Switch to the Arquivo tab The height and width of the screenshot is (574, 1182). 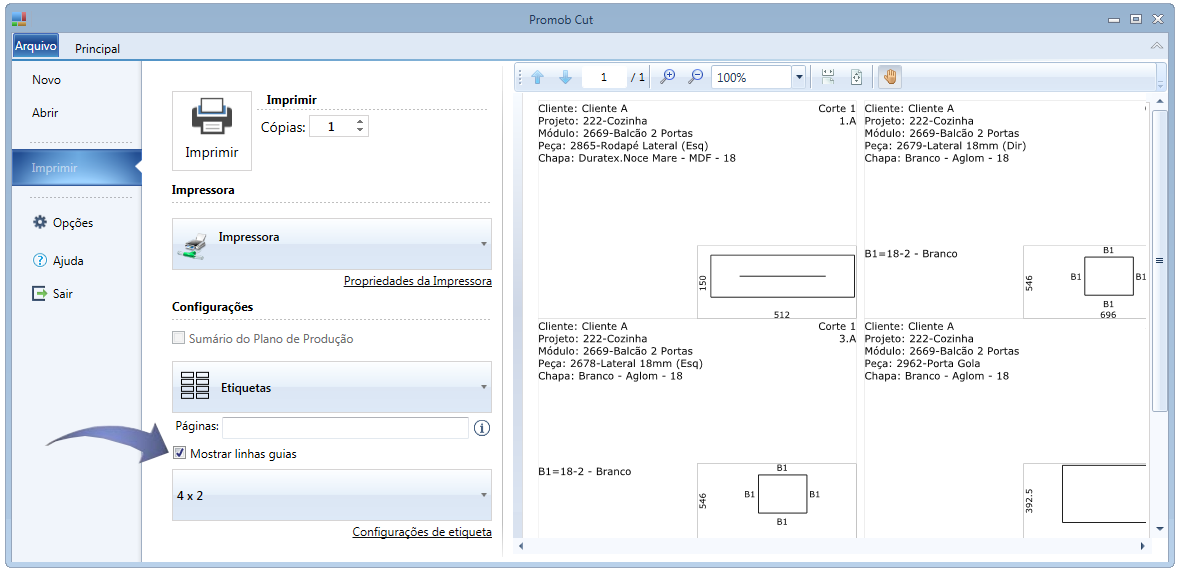coord(35,46)
